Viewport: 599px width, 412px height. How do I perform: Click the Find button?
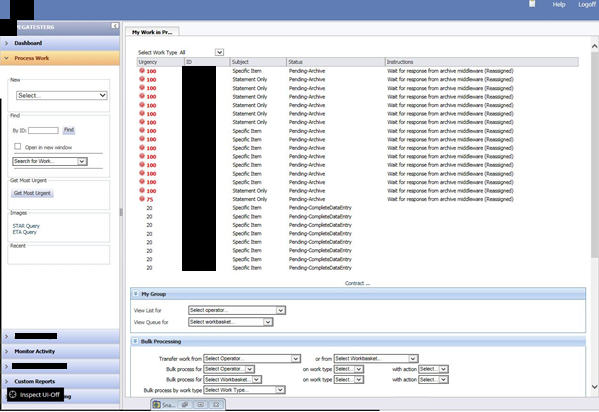point(69,130)
